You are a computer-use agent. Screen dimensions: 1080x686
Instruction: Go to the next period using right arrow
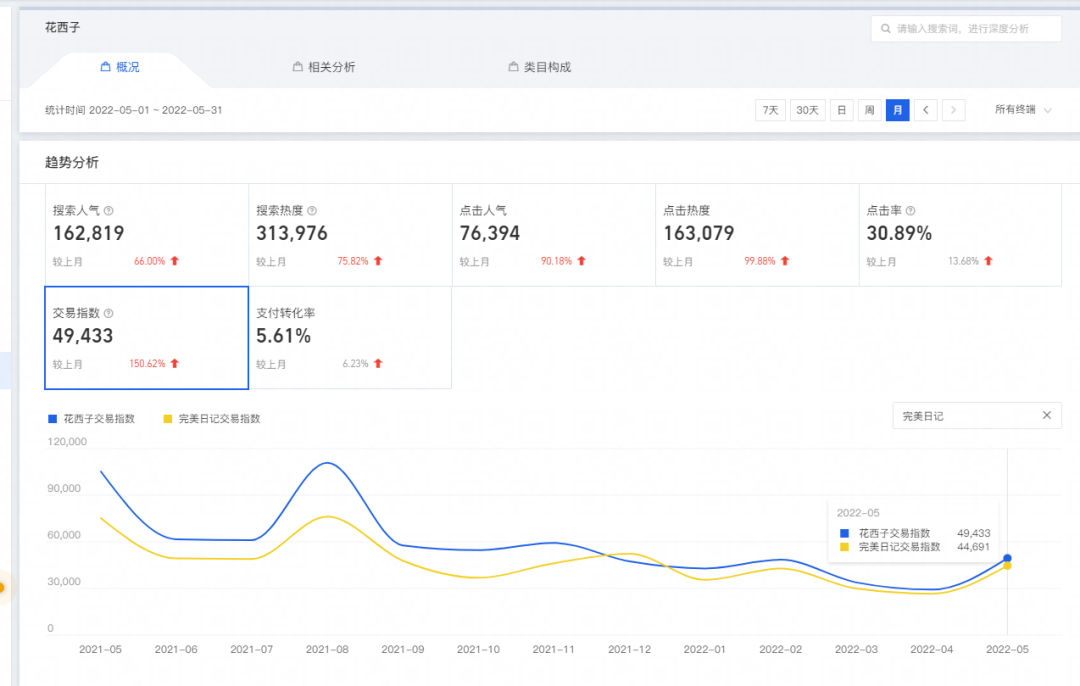click(x=953, y=110)
